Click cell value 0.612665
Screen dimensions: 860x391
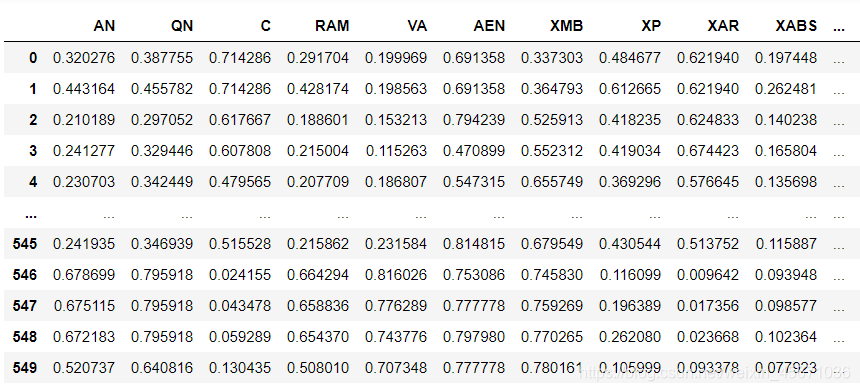[x=630, y=89]
